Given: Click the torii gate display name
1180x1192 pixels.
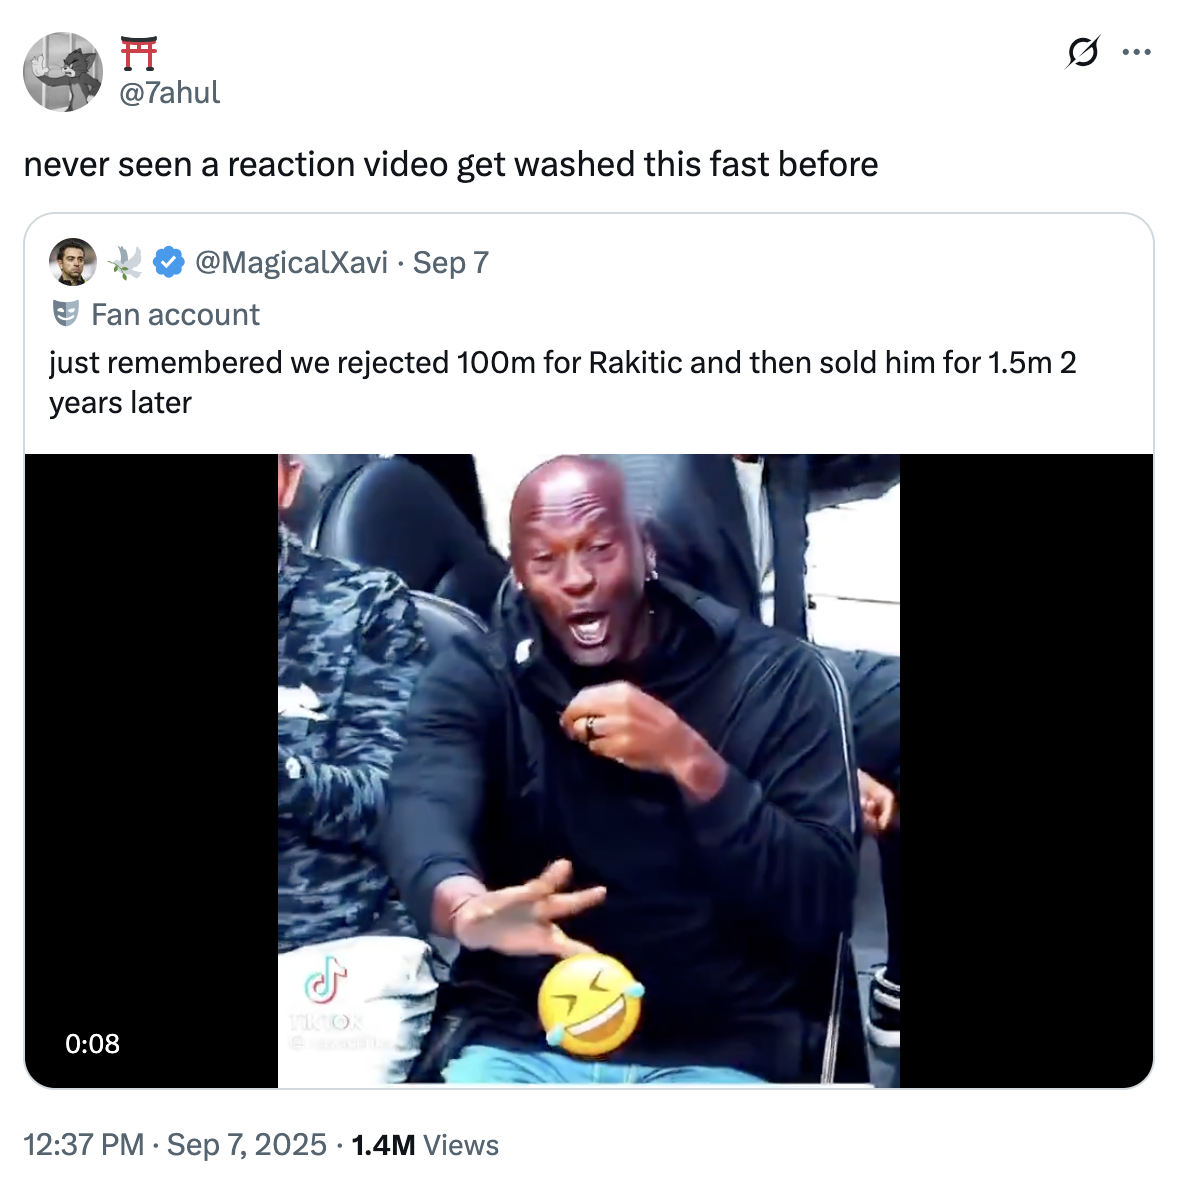Looking at the screenshot, I should pos(139,53).
